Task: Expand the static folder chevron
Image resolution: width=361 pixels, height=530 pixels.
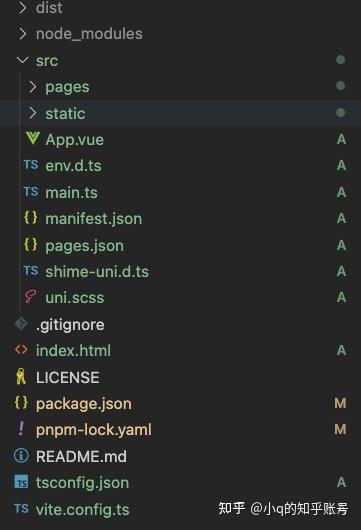Action: pos(32,113)
